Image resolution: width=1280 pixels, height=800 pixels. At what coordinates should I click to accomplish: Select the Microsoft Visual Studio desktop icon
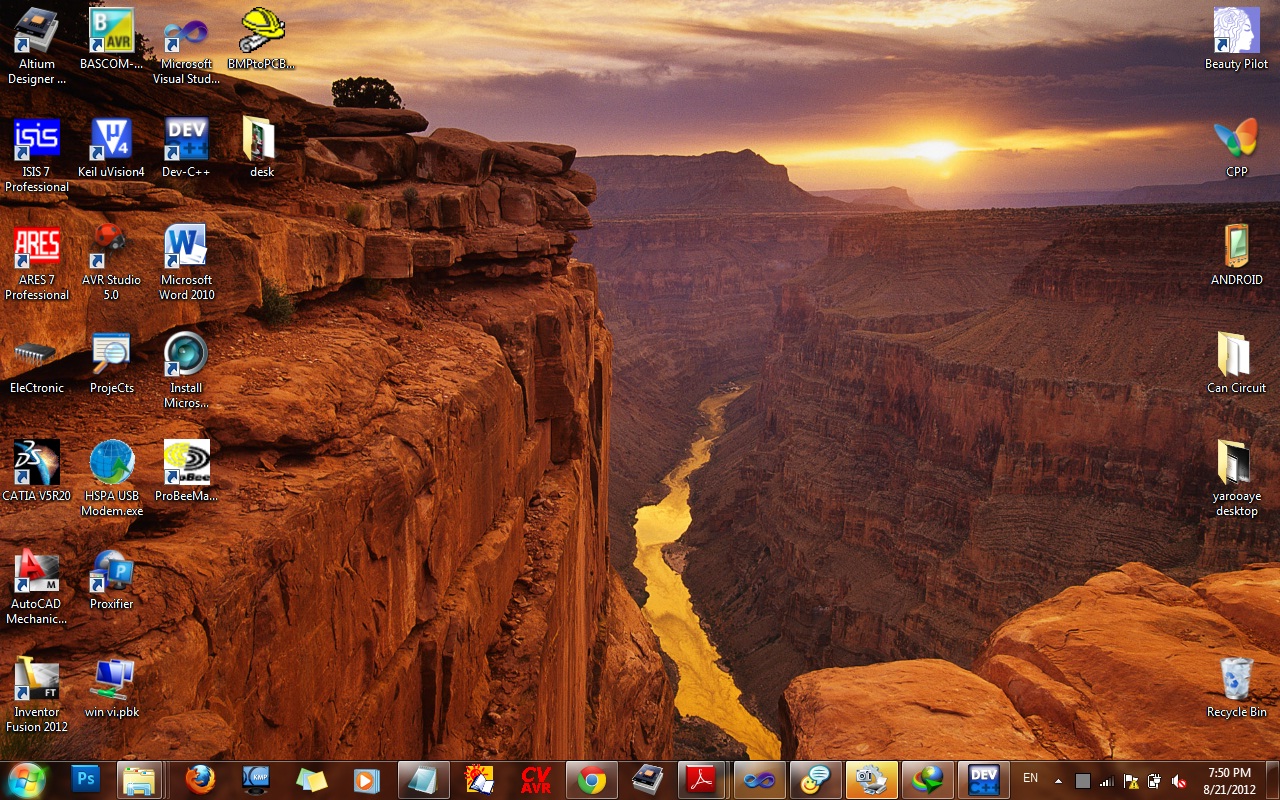[186, 46]
